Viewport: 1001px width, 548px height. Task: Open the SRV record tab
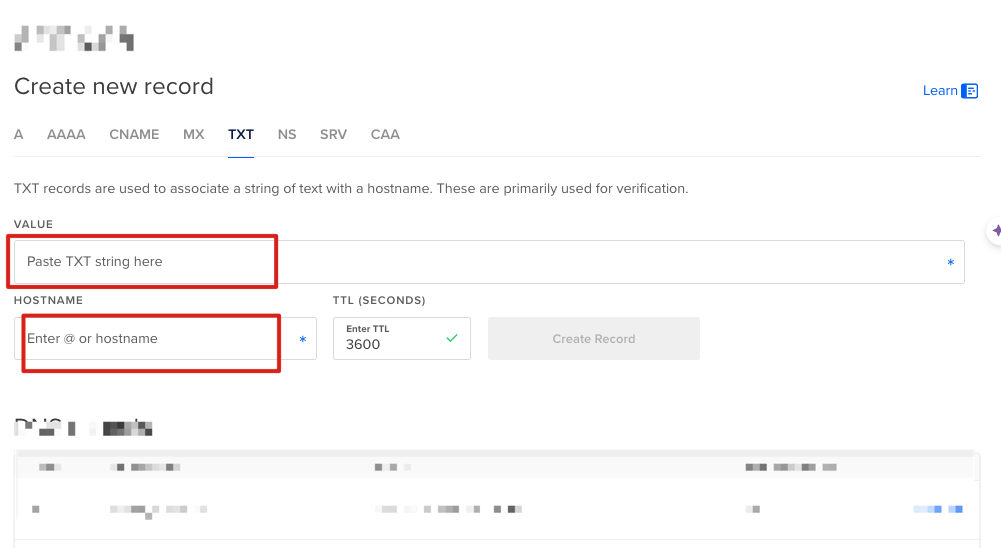pyautogui.click(x=333, y=134)
